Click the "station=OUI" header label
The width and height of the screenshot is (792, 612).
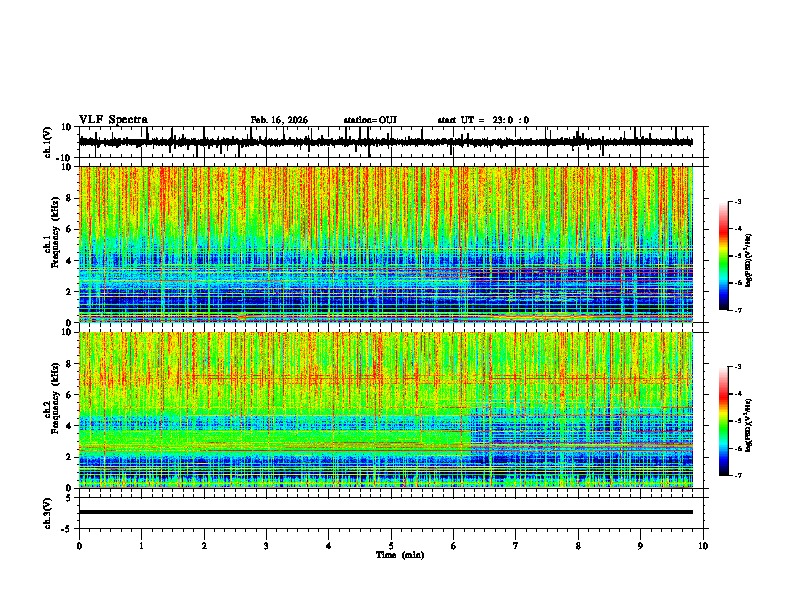click(x=370, y=120)
